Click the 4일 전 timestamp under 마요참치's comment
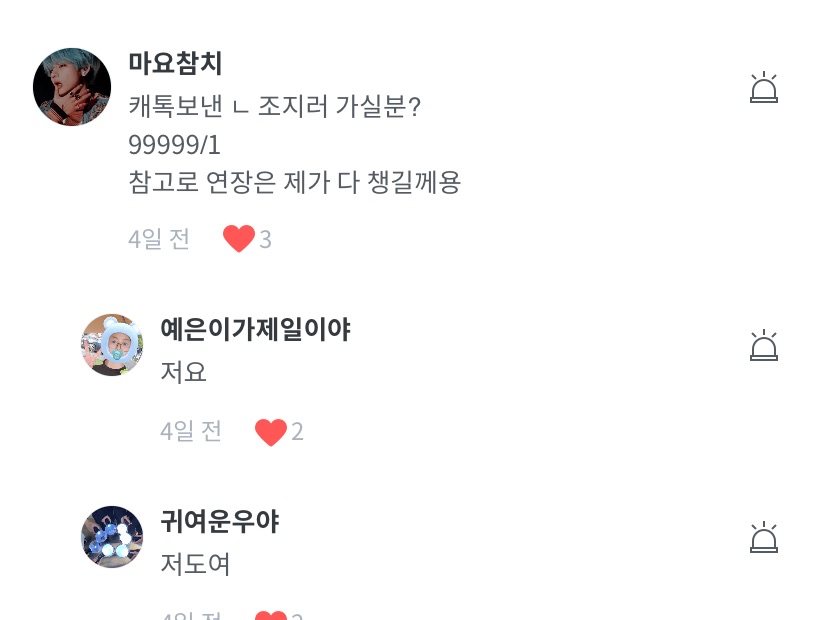 pyautogui.click(x=159, y=239)
